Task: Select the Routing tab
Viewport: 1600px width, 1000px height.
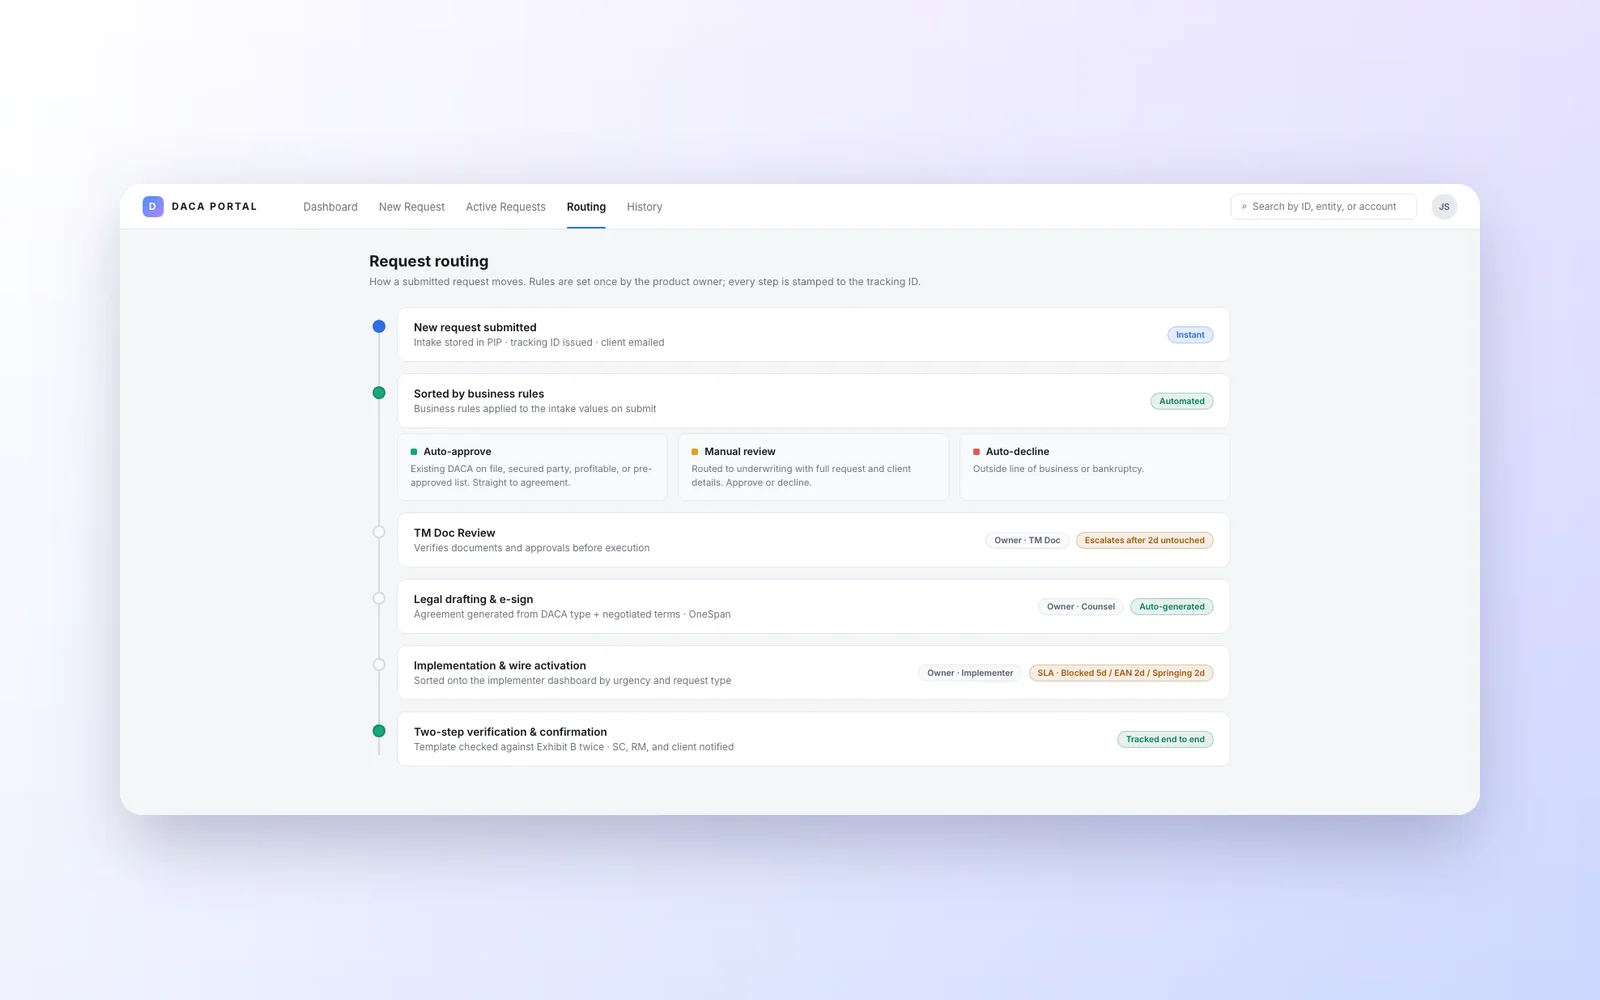Action: click(586, 207)
